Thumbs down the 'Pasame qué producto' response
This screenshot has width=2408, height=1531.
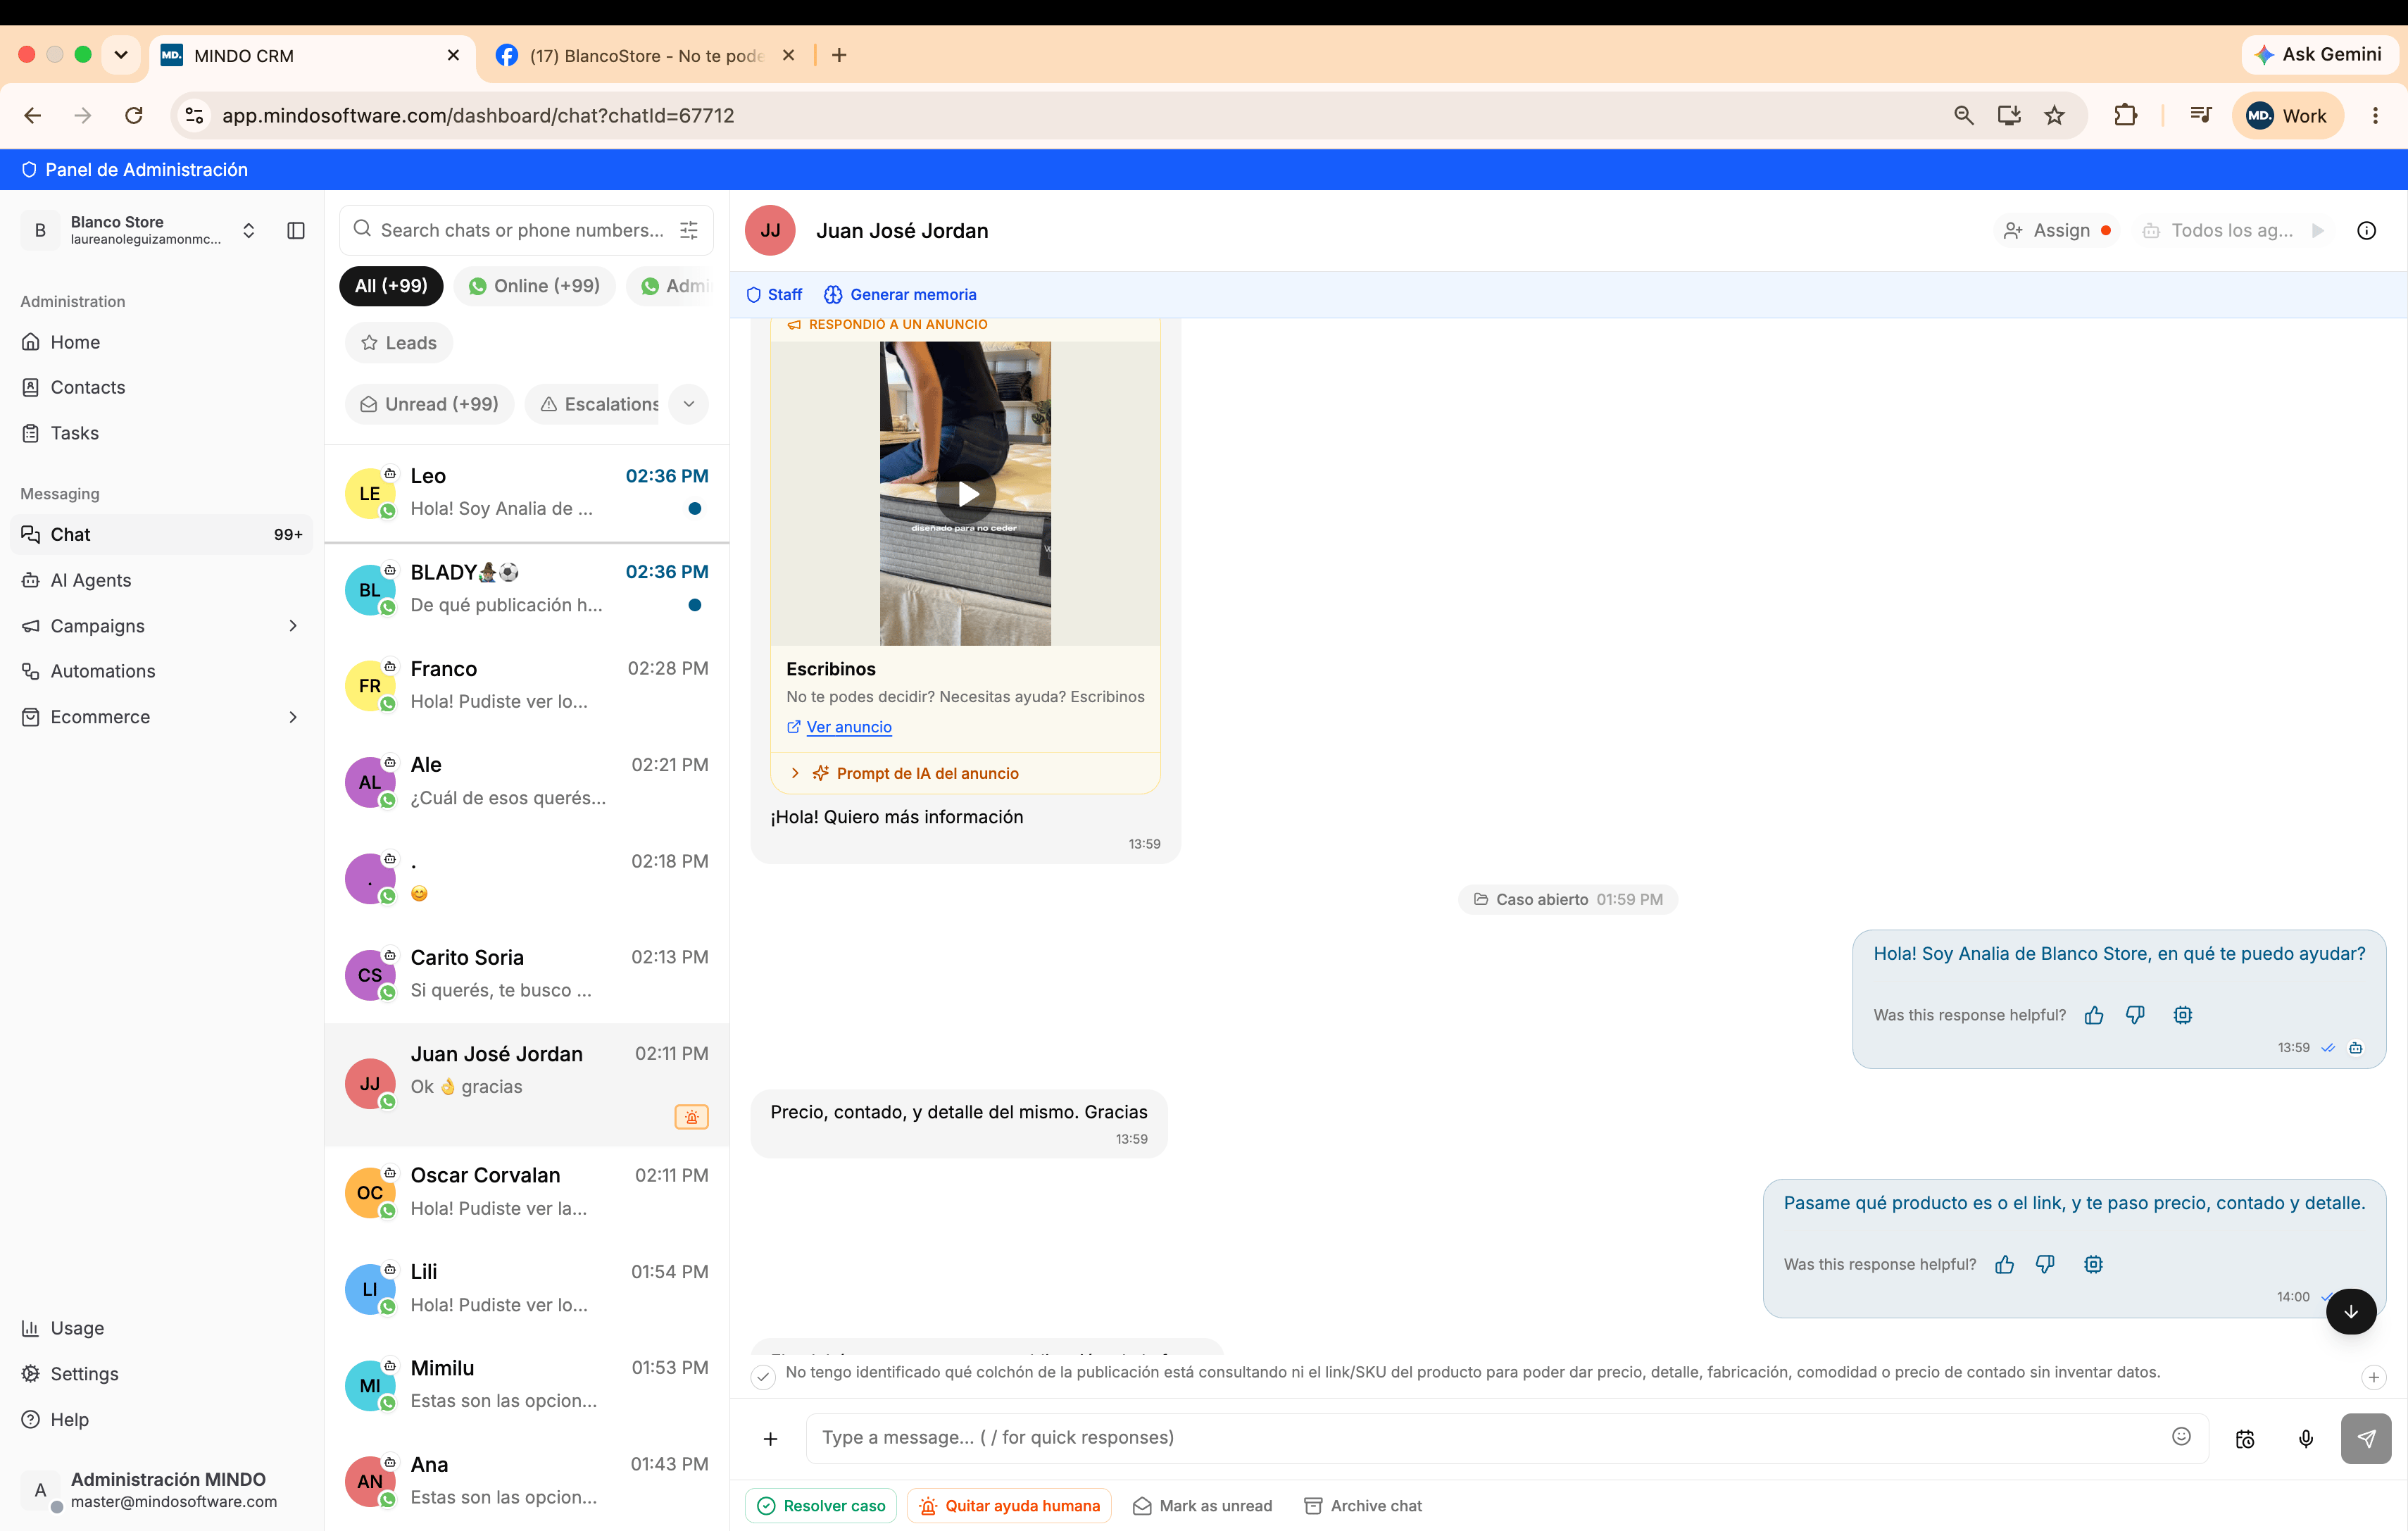(2046, 1265)
